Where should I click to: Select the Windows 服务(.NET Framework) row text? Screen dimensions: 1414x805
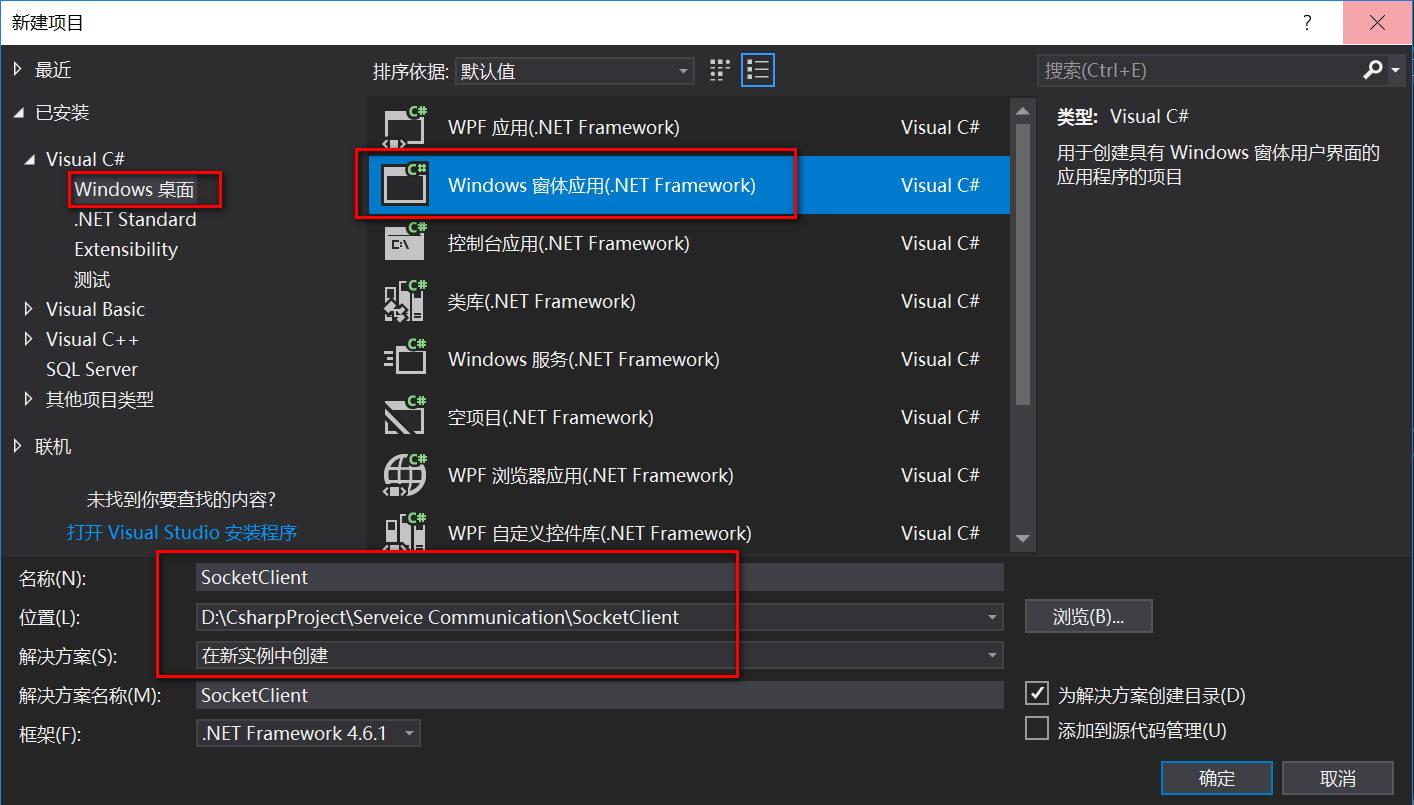click(584, 359)
